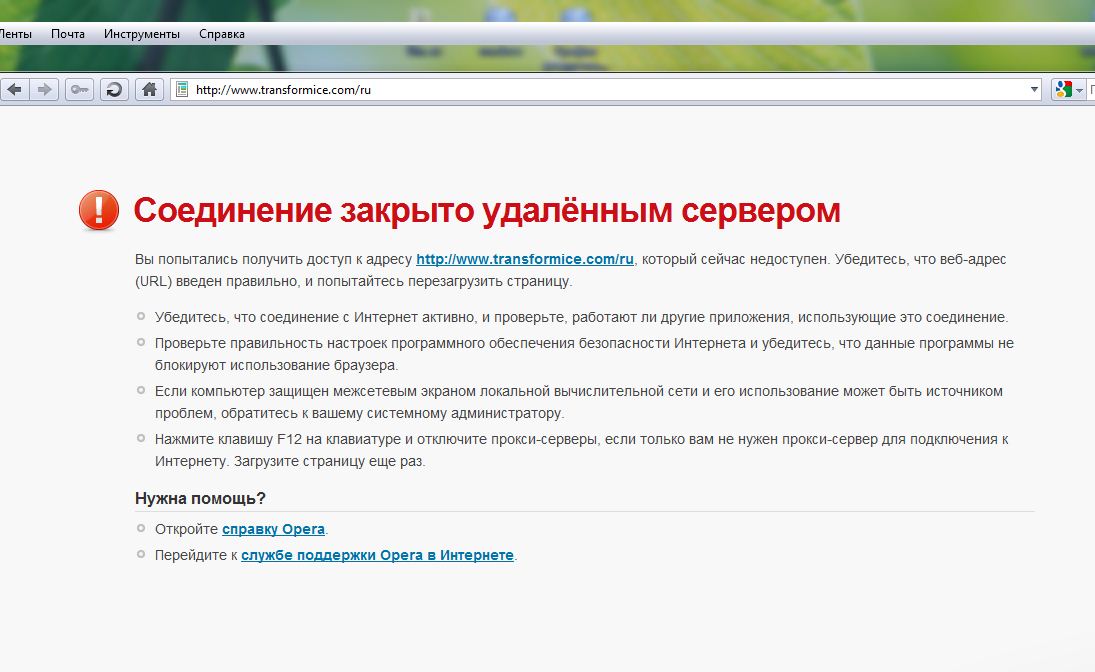Click bullet text about программного обеспечения безопасности
The image size is (1095, 672).
point(585,354)
